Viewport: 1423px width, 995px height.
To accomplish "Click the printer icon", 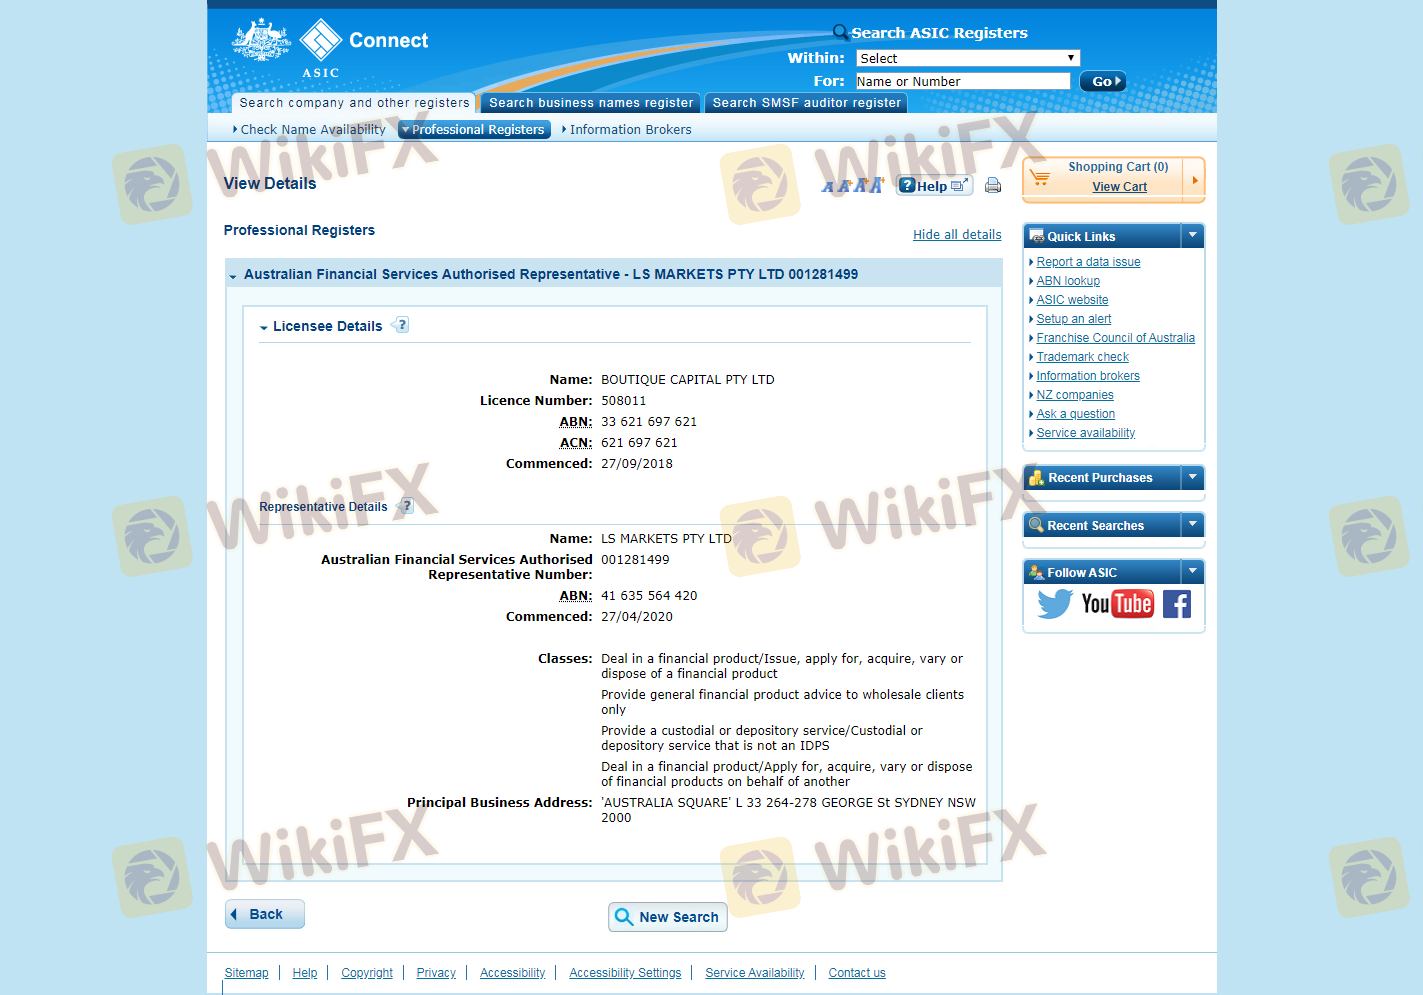I will click(992, 185).
